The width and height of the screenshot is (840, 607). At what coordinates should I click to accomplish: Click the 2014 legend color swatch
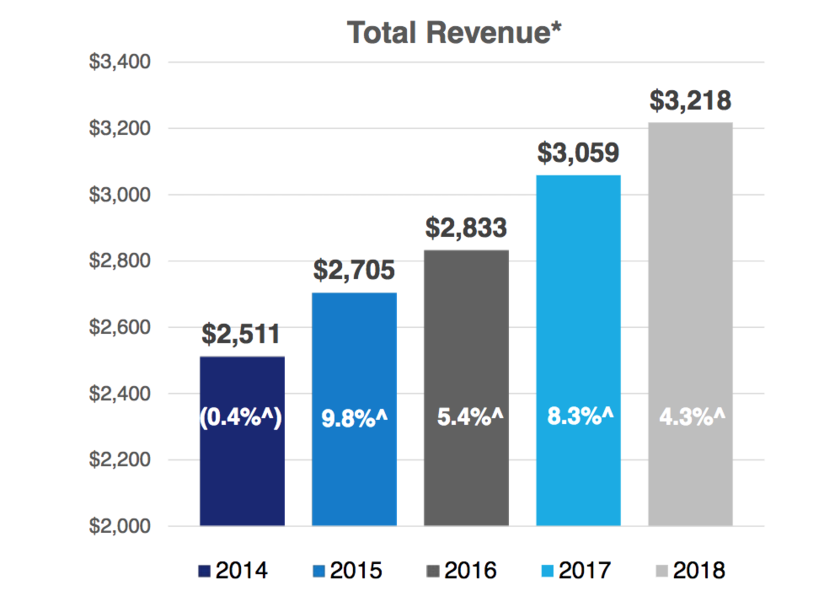[204, 573]
